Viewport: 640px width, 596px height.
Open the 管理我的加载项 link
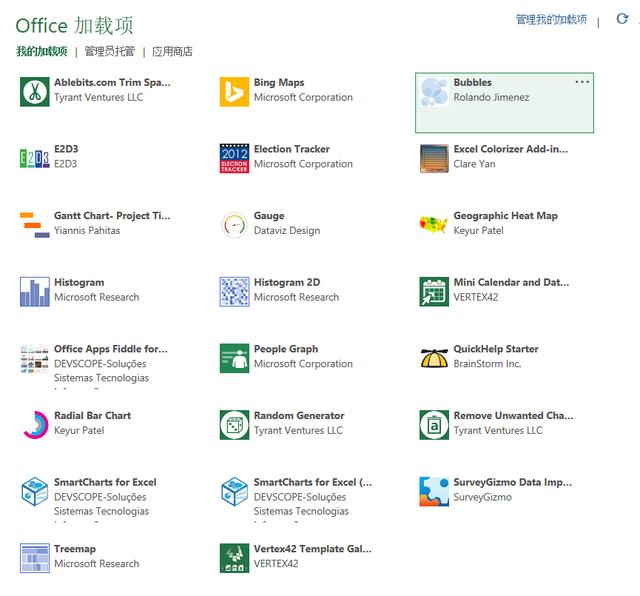tap(551, 20)
